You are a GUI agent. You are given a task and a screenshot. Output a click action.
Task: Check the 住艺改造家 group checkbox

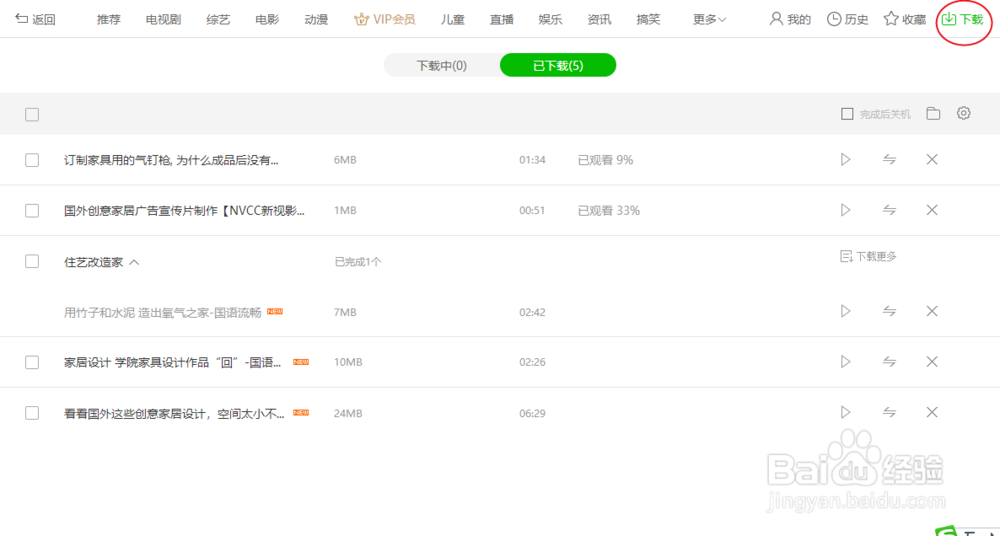(32, 261)
